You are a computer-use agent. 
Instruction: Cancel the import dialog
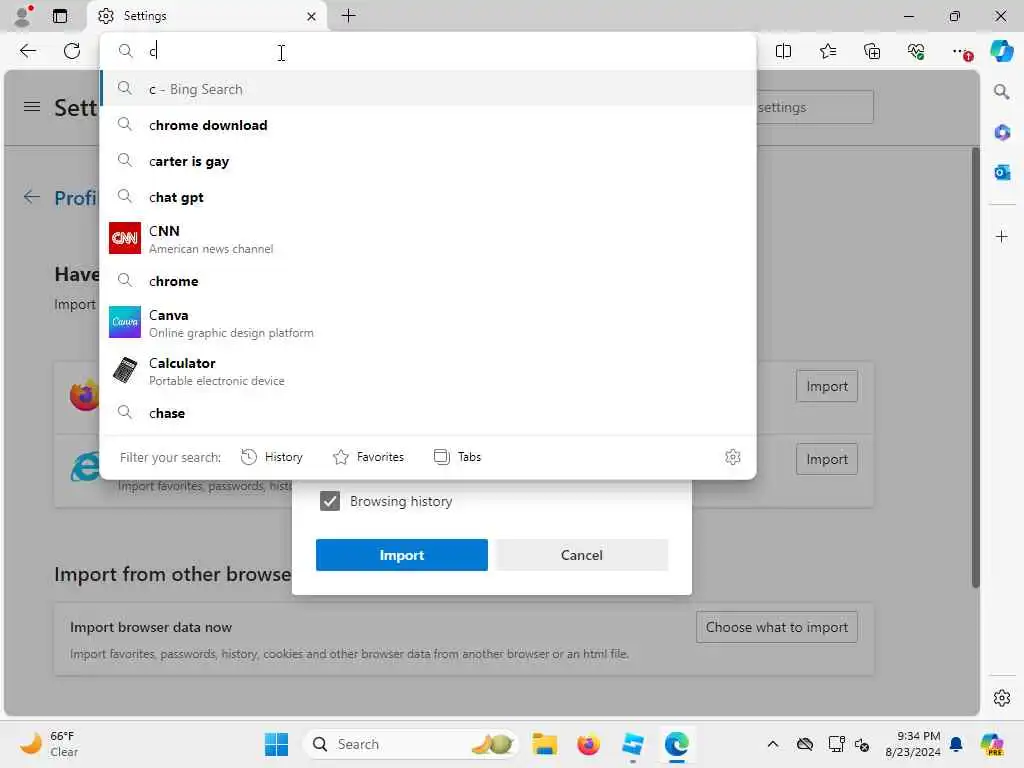click(581, 555)
